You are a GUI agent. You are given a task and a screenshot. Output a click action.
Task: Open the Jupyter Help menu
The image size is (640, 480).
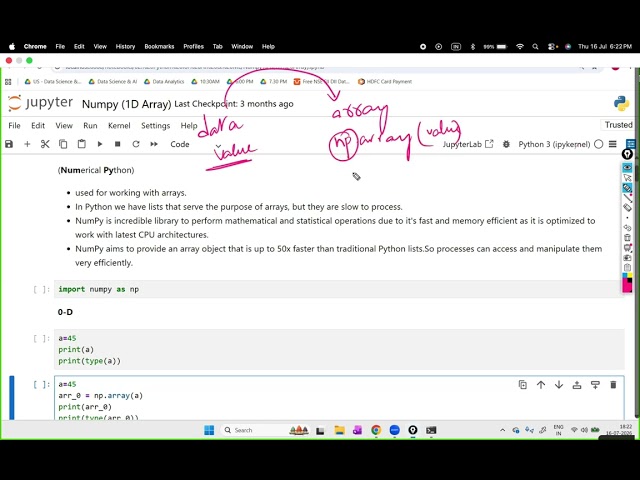point(189,126)
